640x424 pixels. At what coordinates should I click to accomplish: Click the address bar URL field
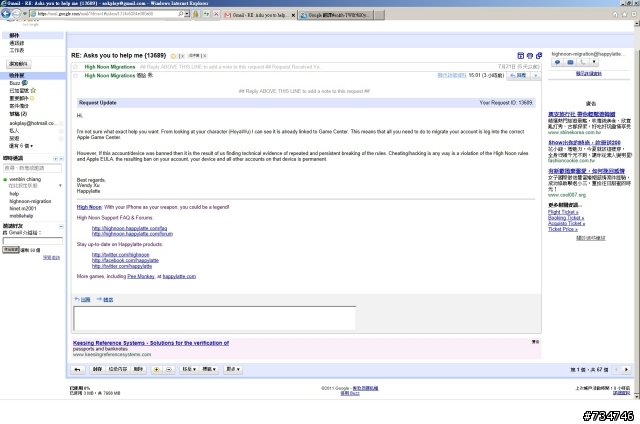click(x=104, y=14)
